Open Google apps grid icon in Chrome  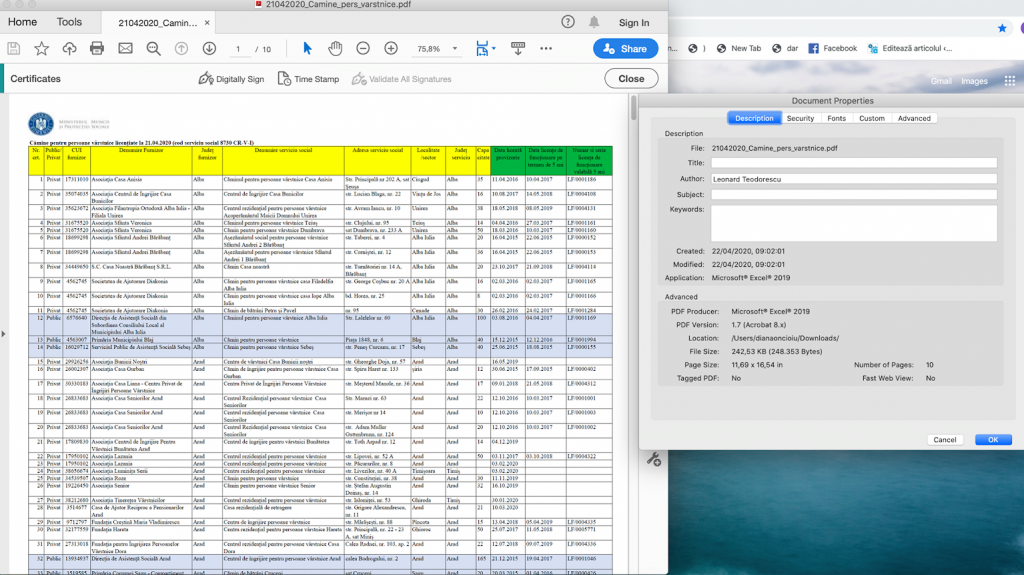coord(1010,81)
